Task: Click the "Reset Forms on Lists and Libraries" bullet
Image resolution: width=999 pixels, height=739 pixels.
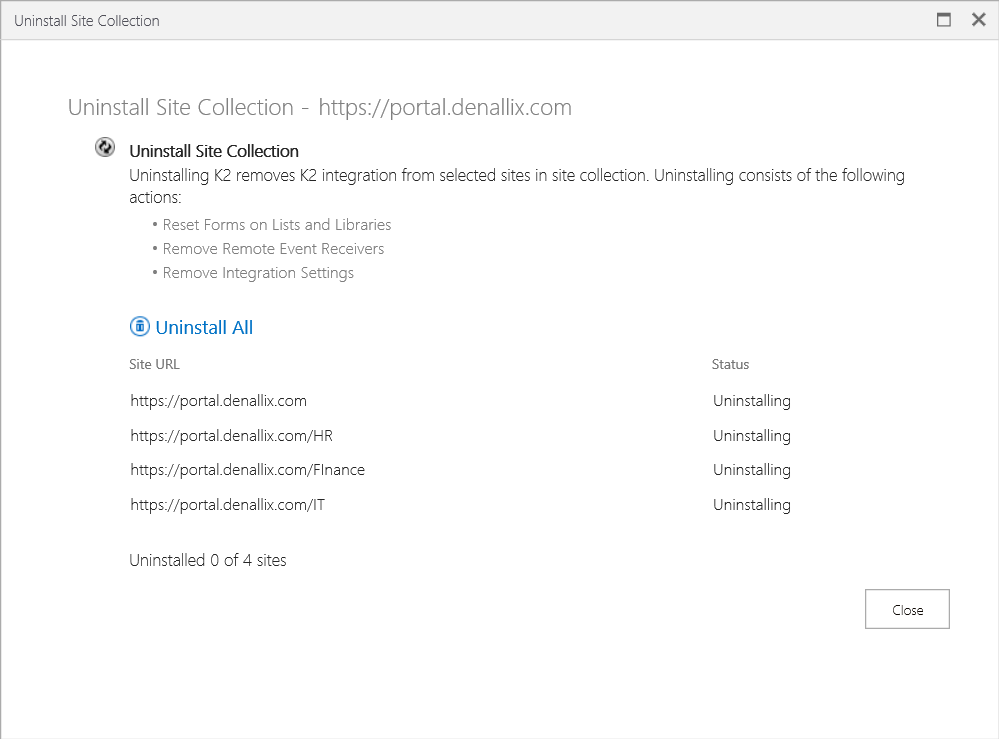Action: (276, 225)
